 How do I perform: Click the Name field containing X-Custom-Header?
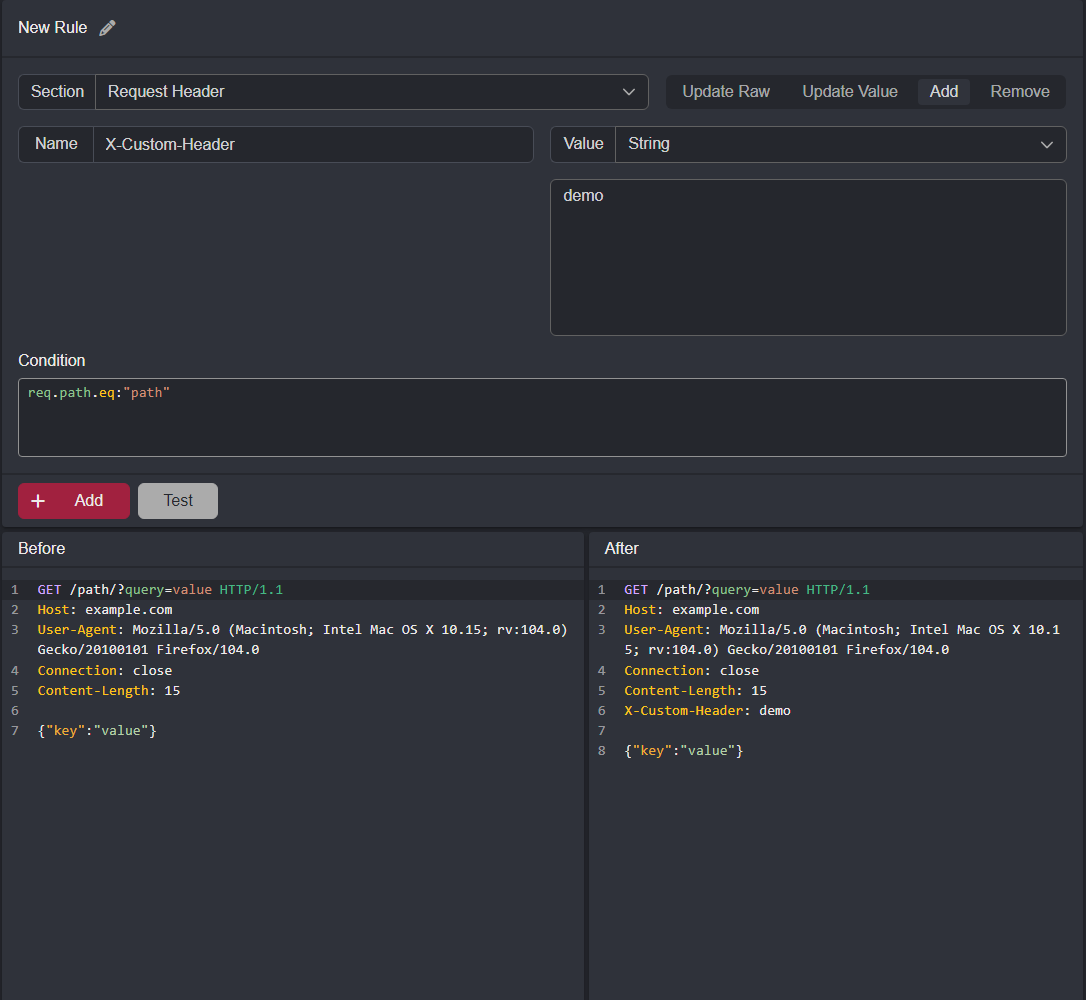(313, 144)
